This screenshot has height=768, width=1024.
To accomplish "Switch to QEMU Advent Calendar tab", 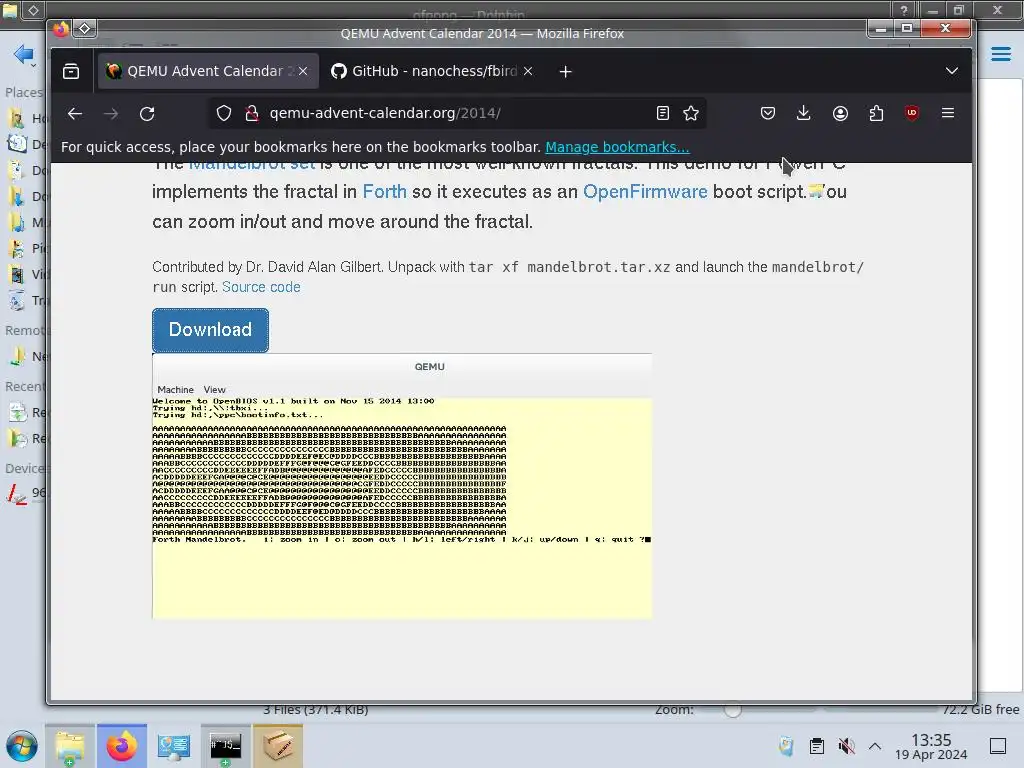I will [208, 71].
